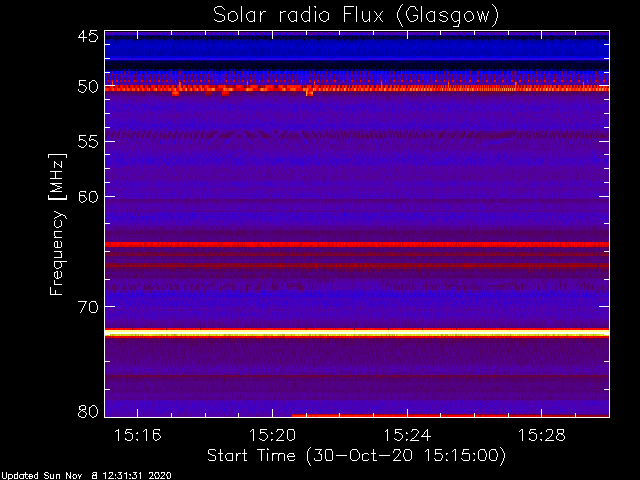Click the 15:24 time tick label
The height and width of the screenshot is (480, 640).
[407, 436]
